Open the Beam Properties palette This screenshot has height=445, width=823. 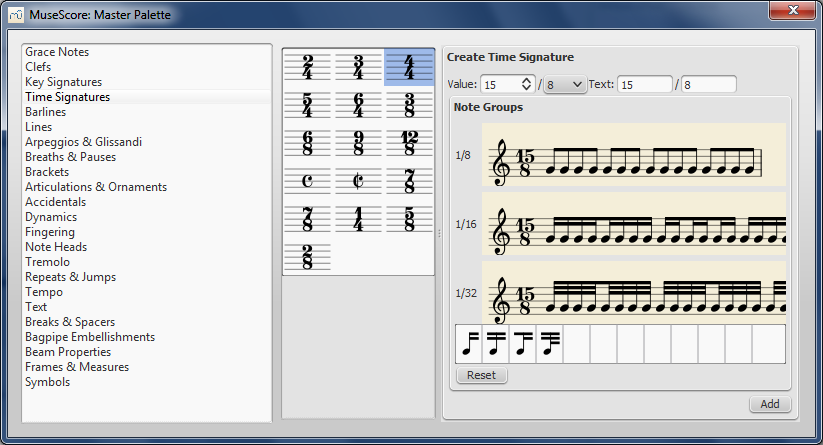click(x=68, y=352)
